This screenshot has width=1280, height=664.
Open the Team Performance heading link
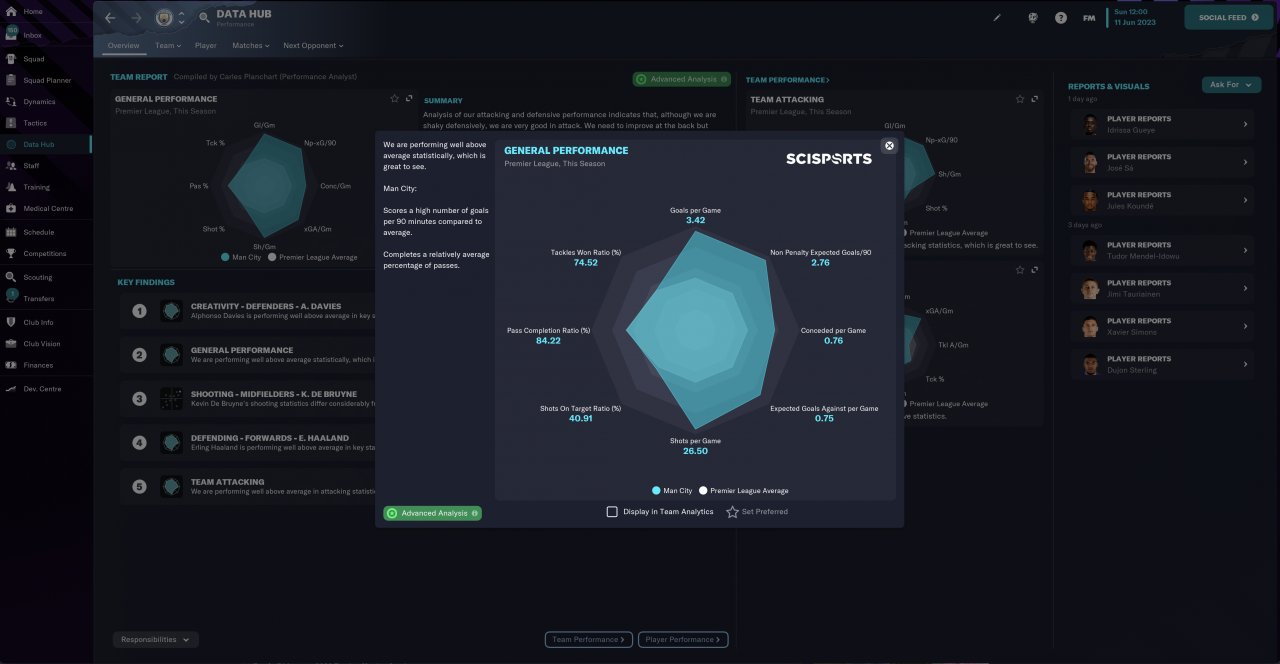pyautogui.click(x=787, y=80)
